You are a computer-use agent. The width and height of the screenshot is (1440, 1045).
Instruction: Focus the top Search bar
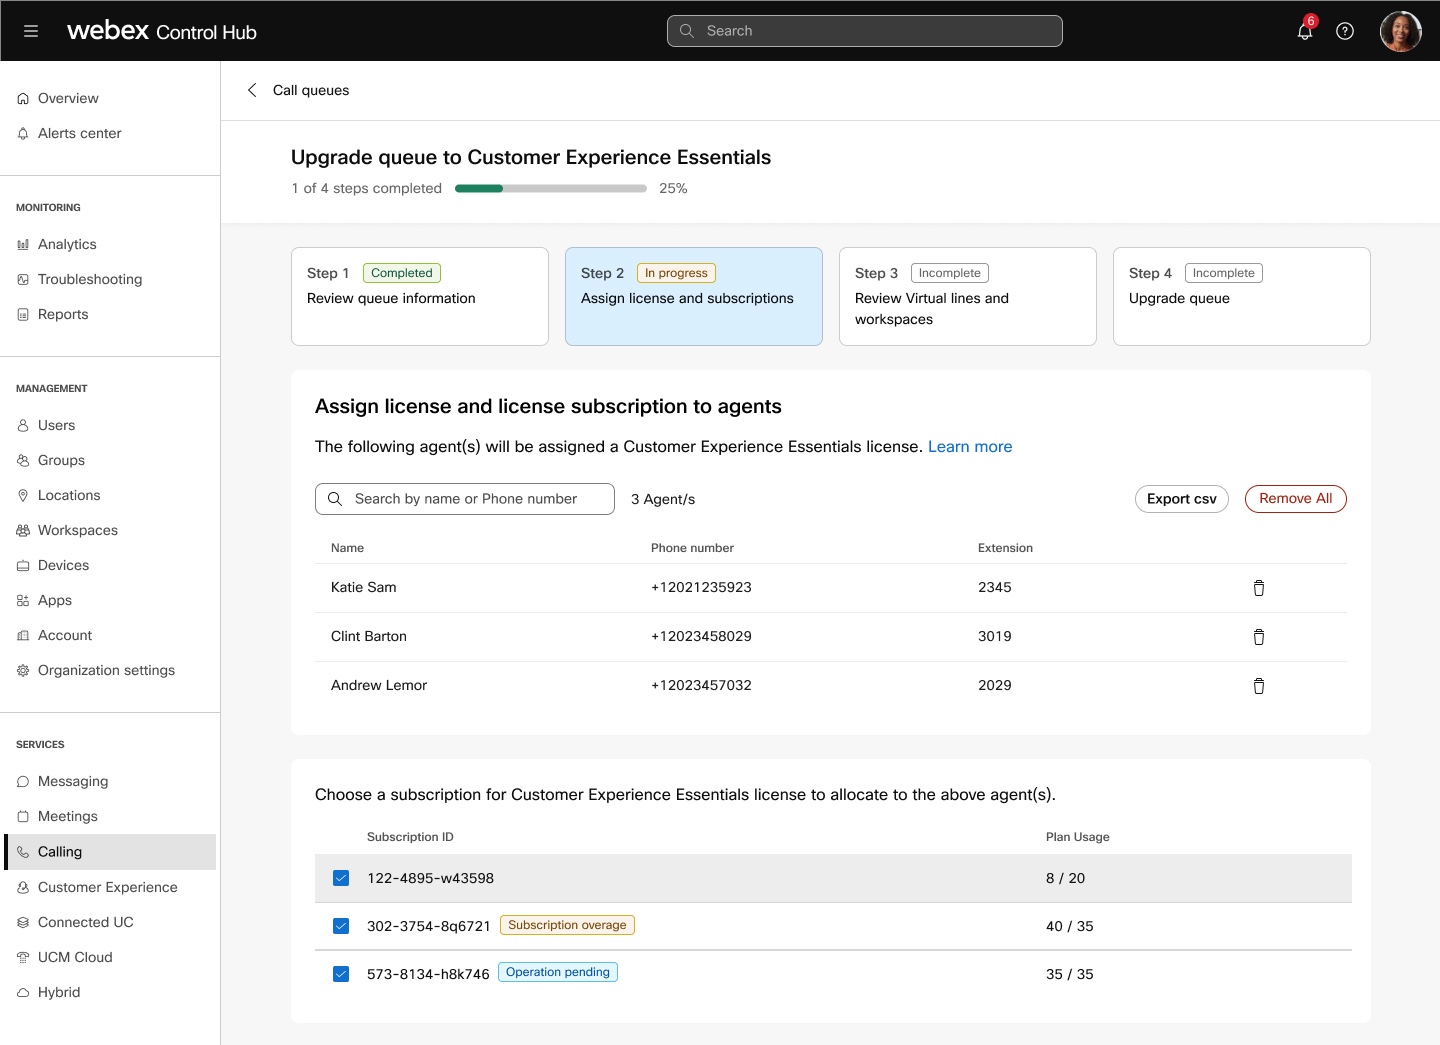(x=865, y=31)
